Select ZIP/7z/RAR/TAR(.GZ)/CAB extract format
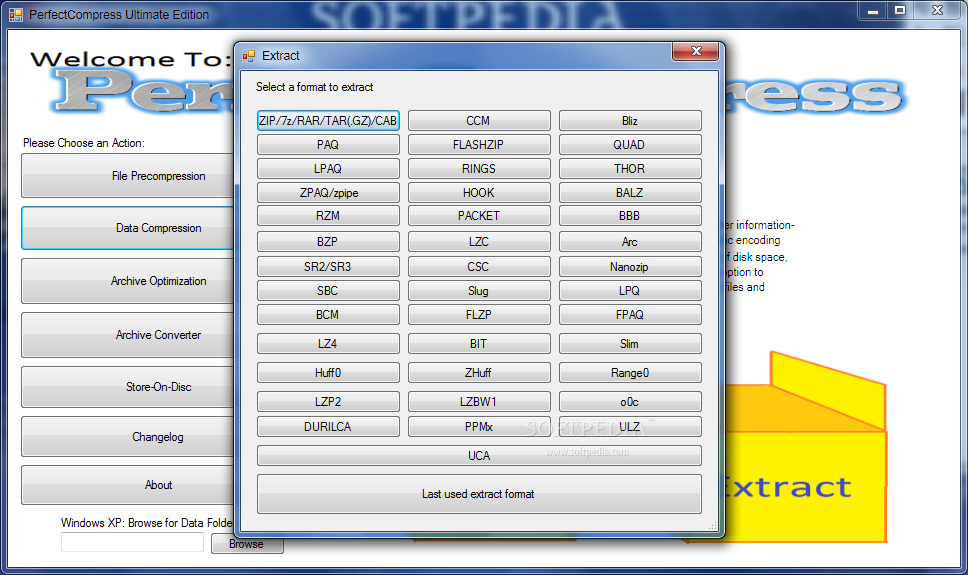Image resolution: width=968 pixels, height=575 pixels. 328,120
